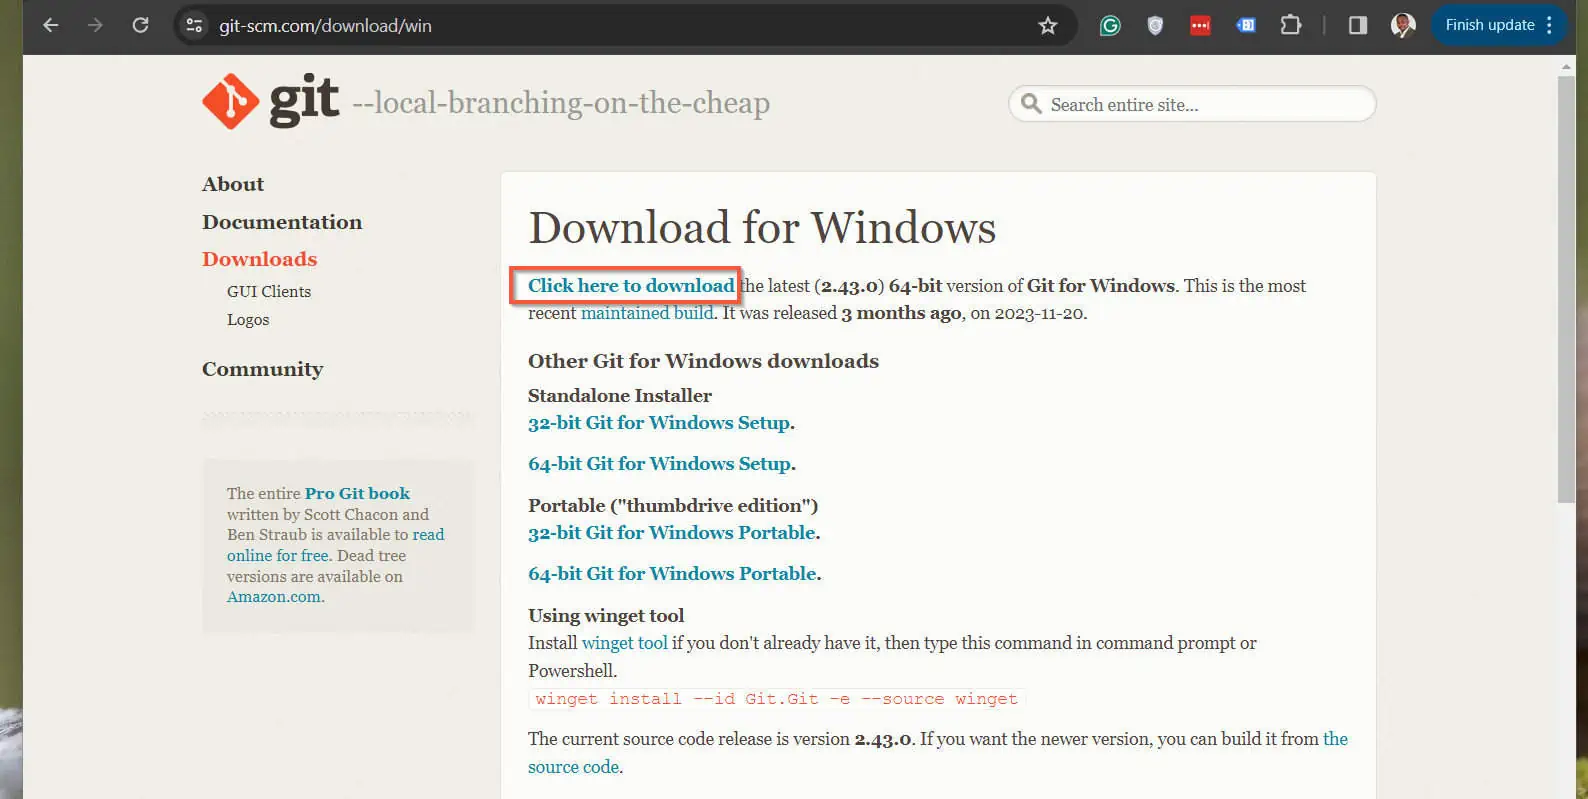Open the Chrome profile avatar
Image resolution: width=1588 pixels, height=799 pixels.
[1403, 25]
